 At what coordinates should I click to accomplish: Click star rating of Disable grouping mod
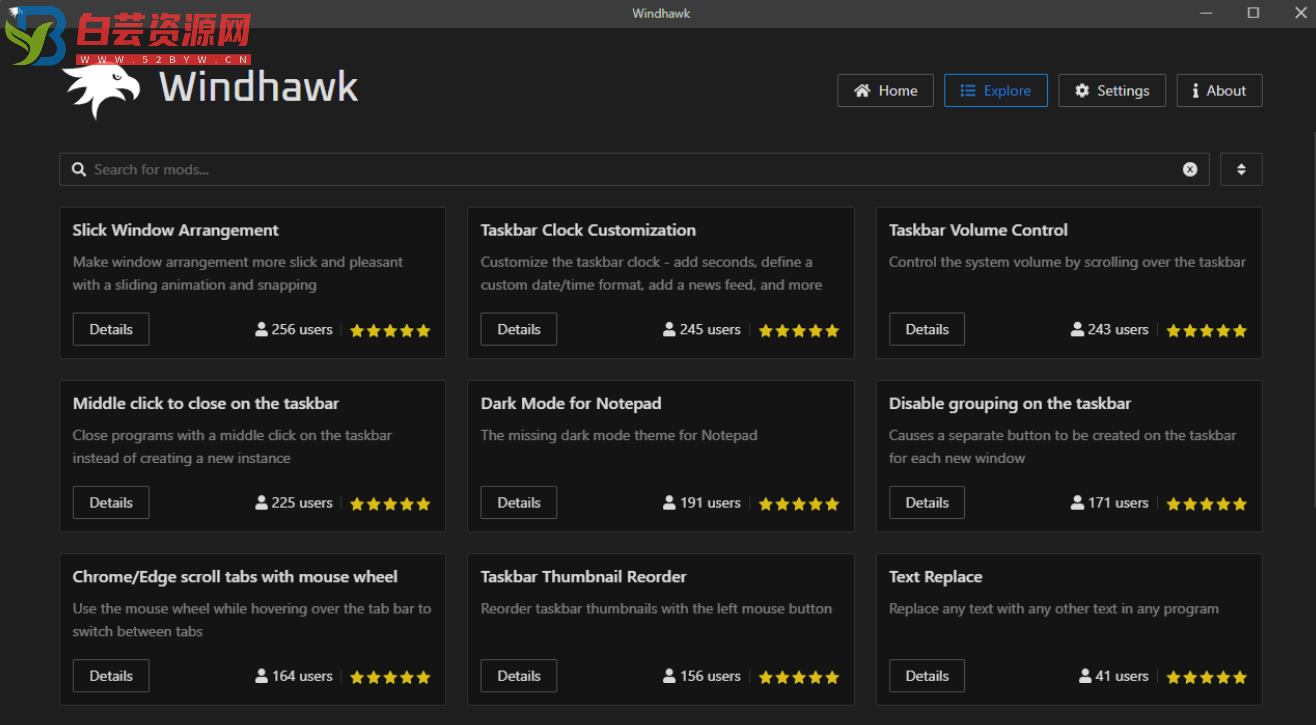(1206, 503)
